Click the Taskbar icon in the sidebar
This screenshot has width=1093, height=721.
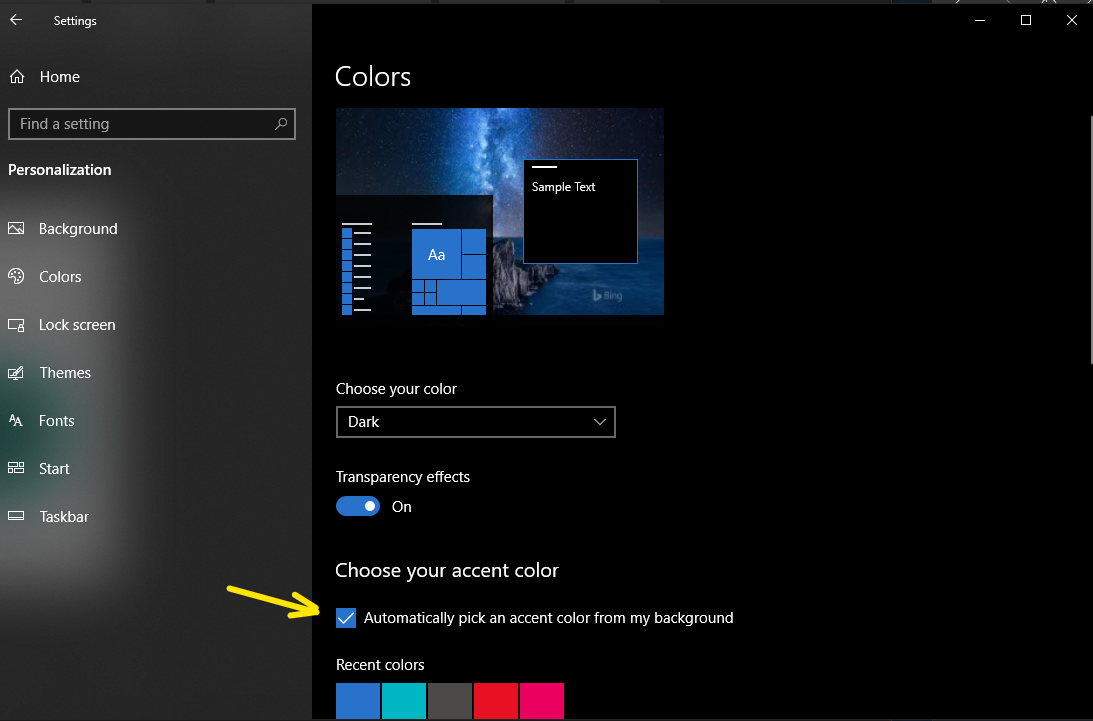click(x=16, y=516)
